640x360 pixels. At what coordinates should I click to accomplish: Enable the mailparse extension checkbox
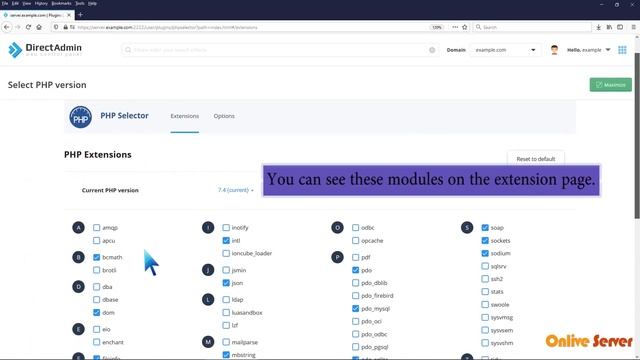[x=226, y=342]
